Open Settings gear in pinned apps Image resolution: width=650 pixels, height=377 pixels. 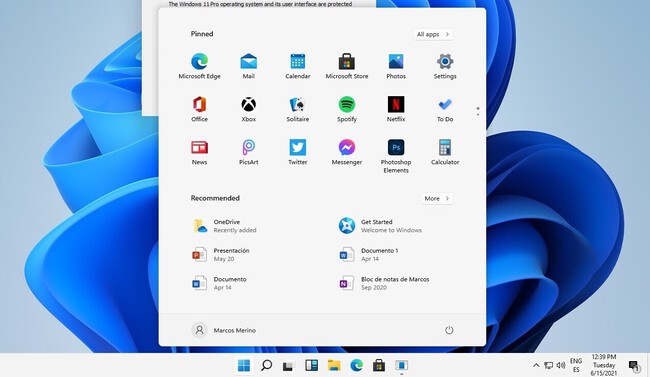click(445, 66)
